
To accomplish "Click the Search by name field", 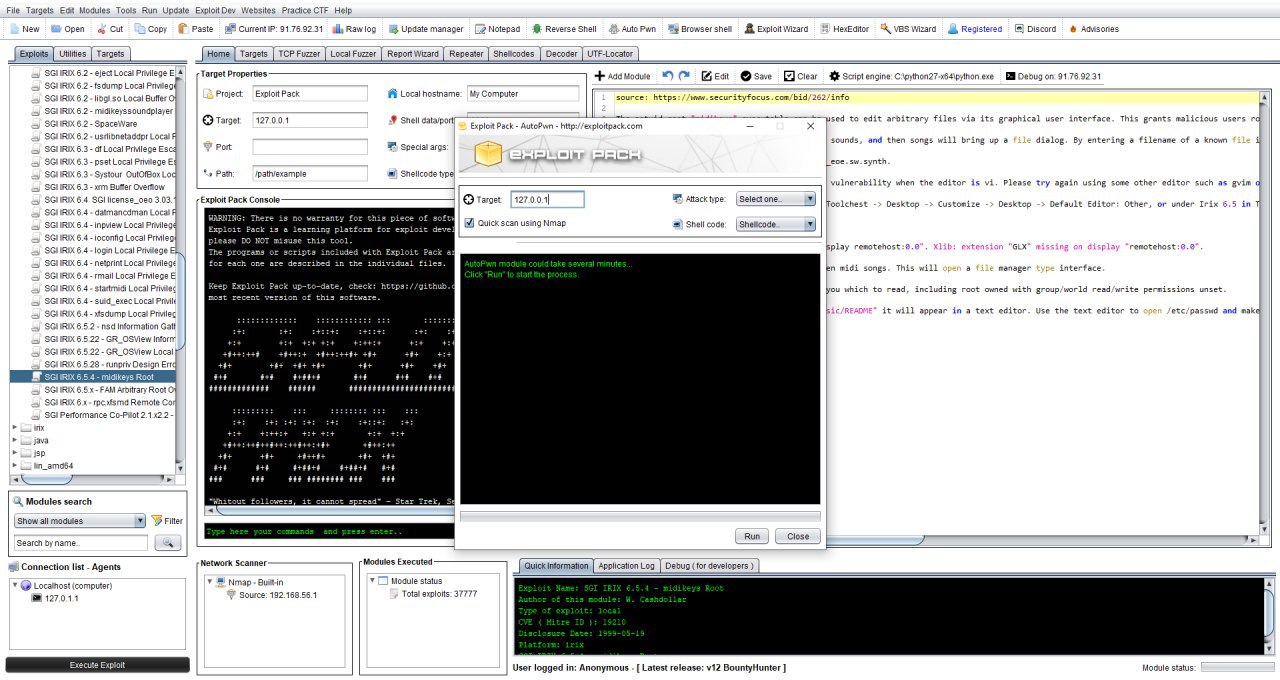I will click(x=81, y=543).
